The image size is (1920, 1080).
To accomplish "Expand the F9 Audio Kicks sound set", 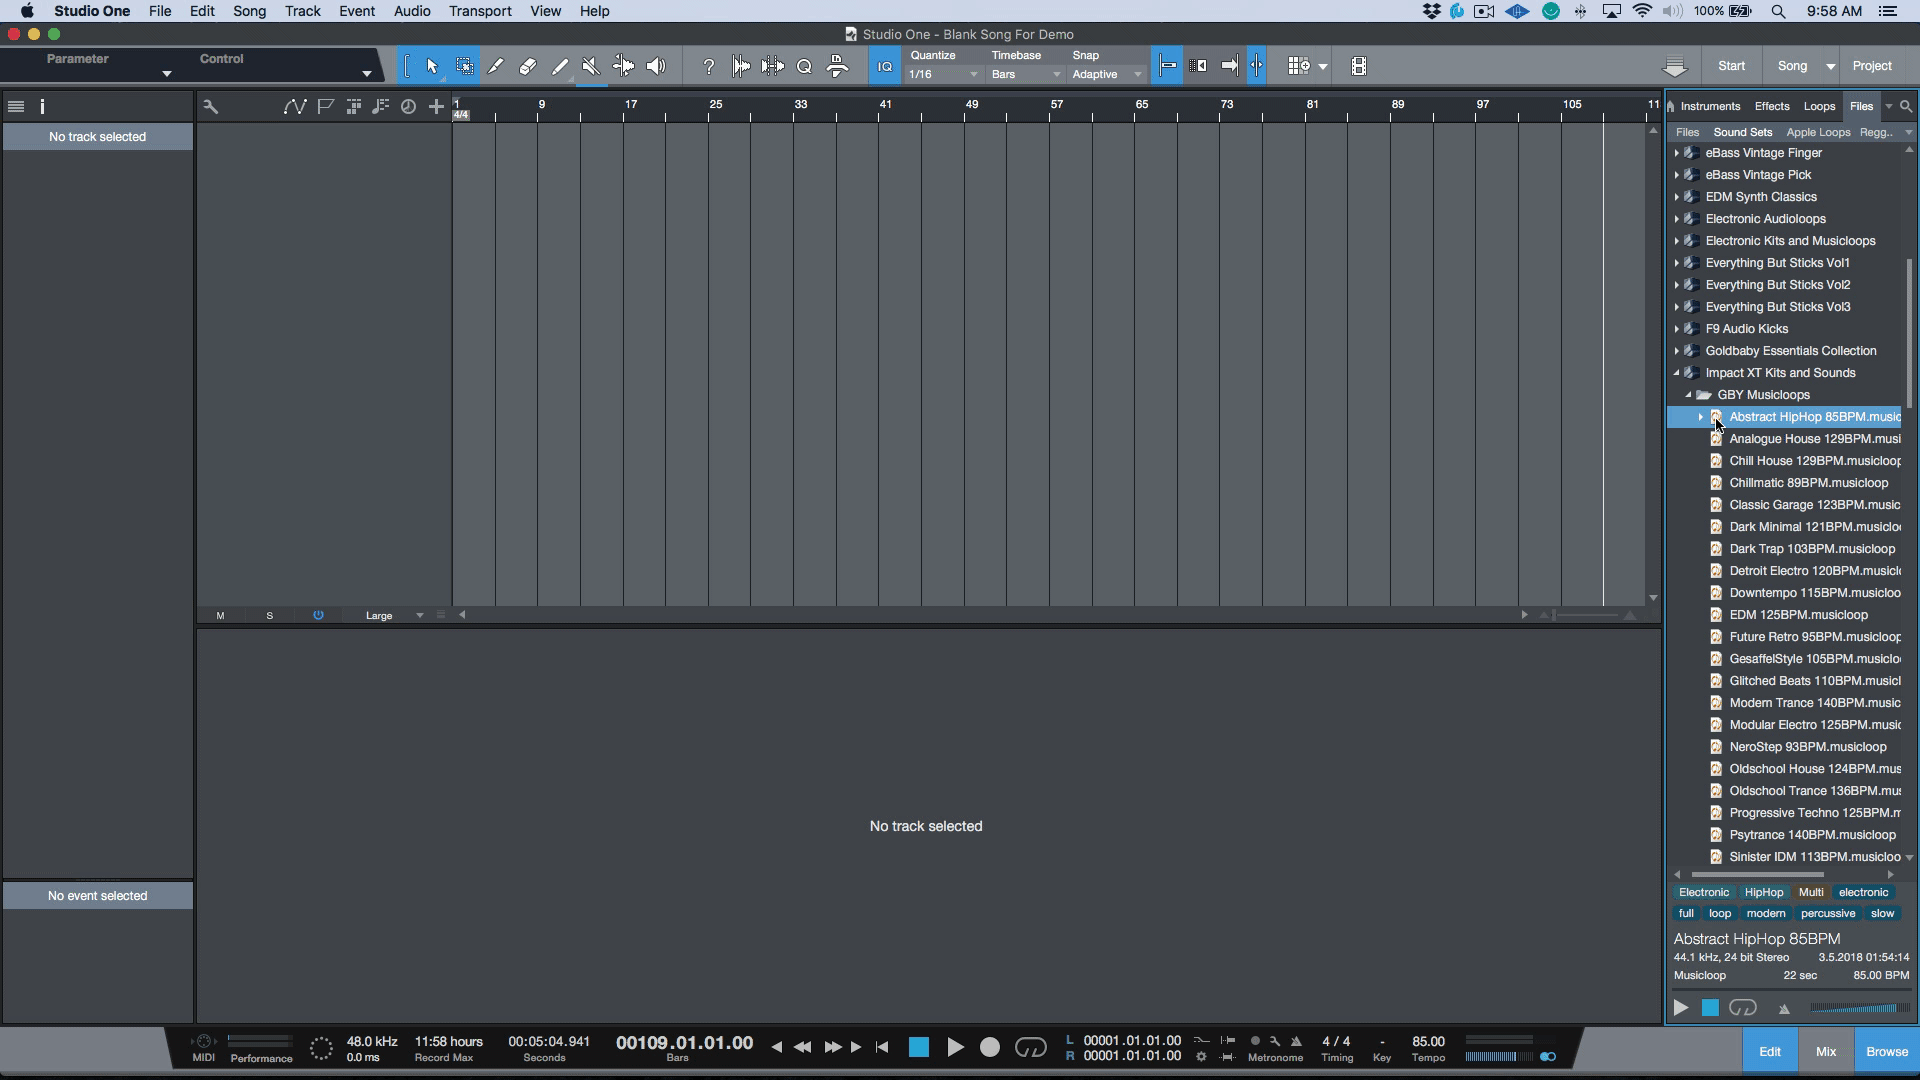I will pos(1677,329).
